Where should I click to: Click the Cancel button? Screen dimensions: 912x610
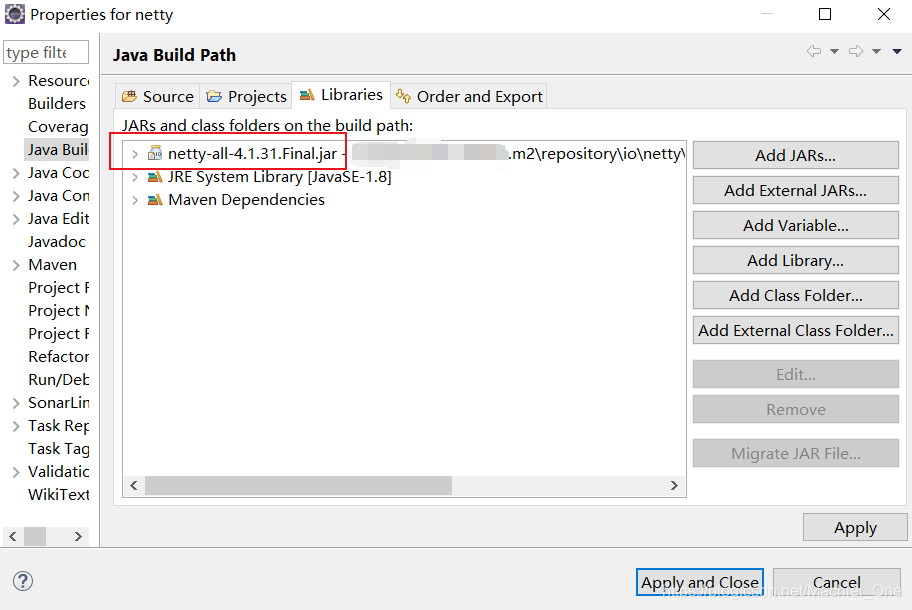(x=836, y=582)
